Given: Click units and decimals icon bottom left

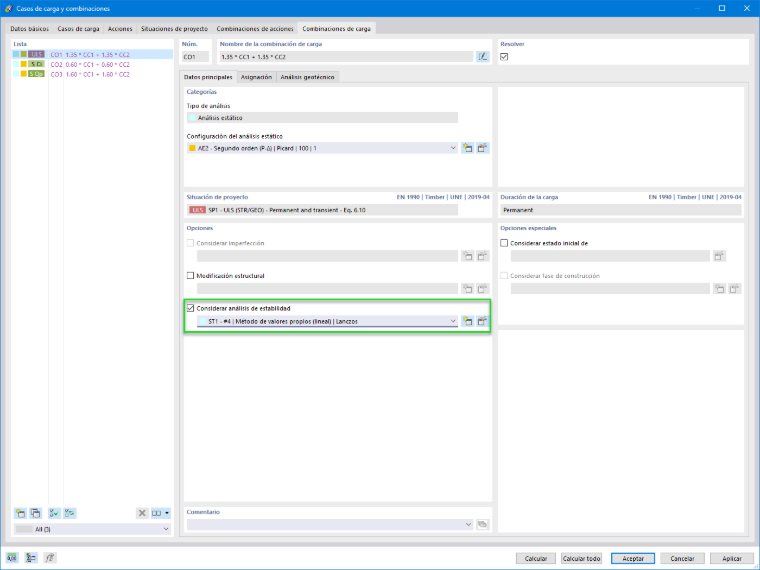Looking at the screenshot, I should click(x=12, y=558).
